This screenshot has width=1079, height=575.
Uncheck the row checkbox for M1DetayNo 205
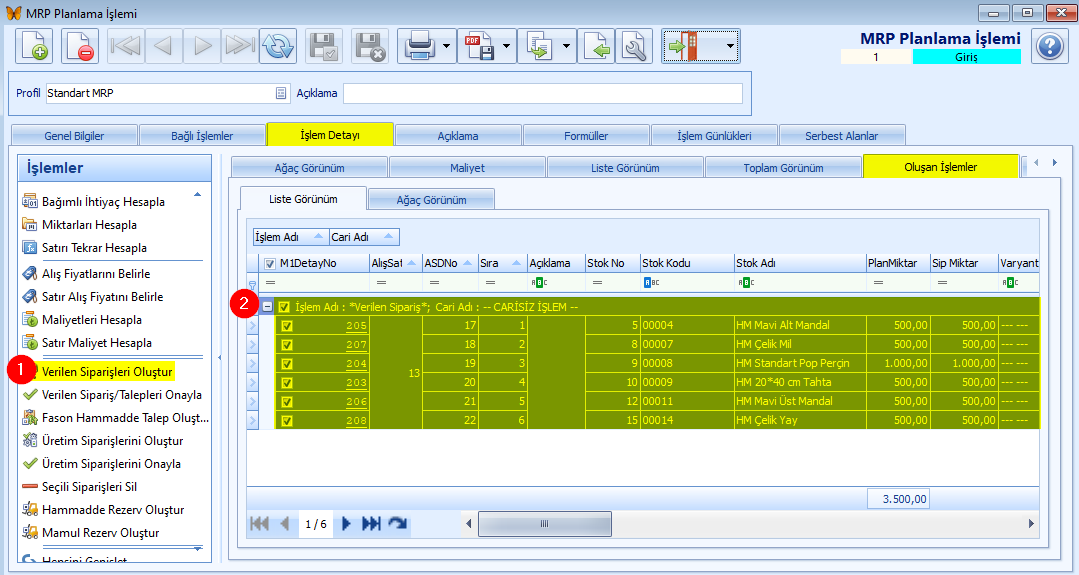[x=287, y=326]
